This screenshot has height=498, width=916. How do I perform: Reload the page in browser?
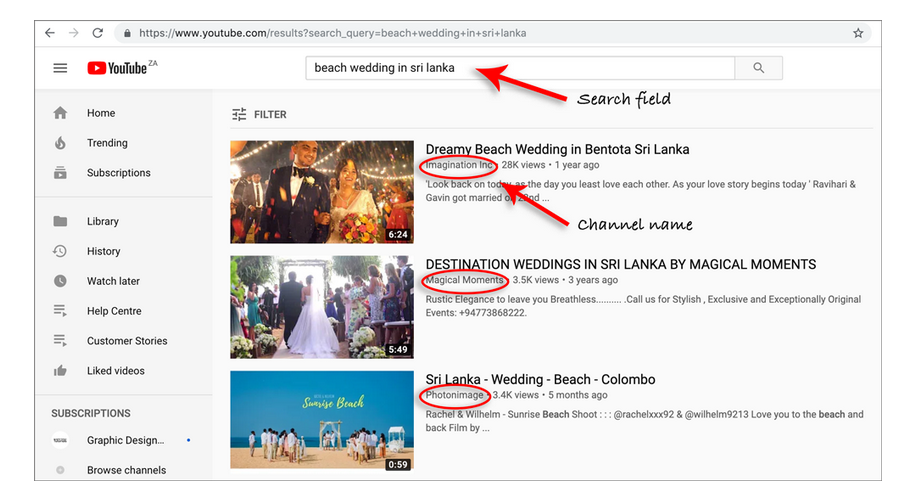point(98,33)
